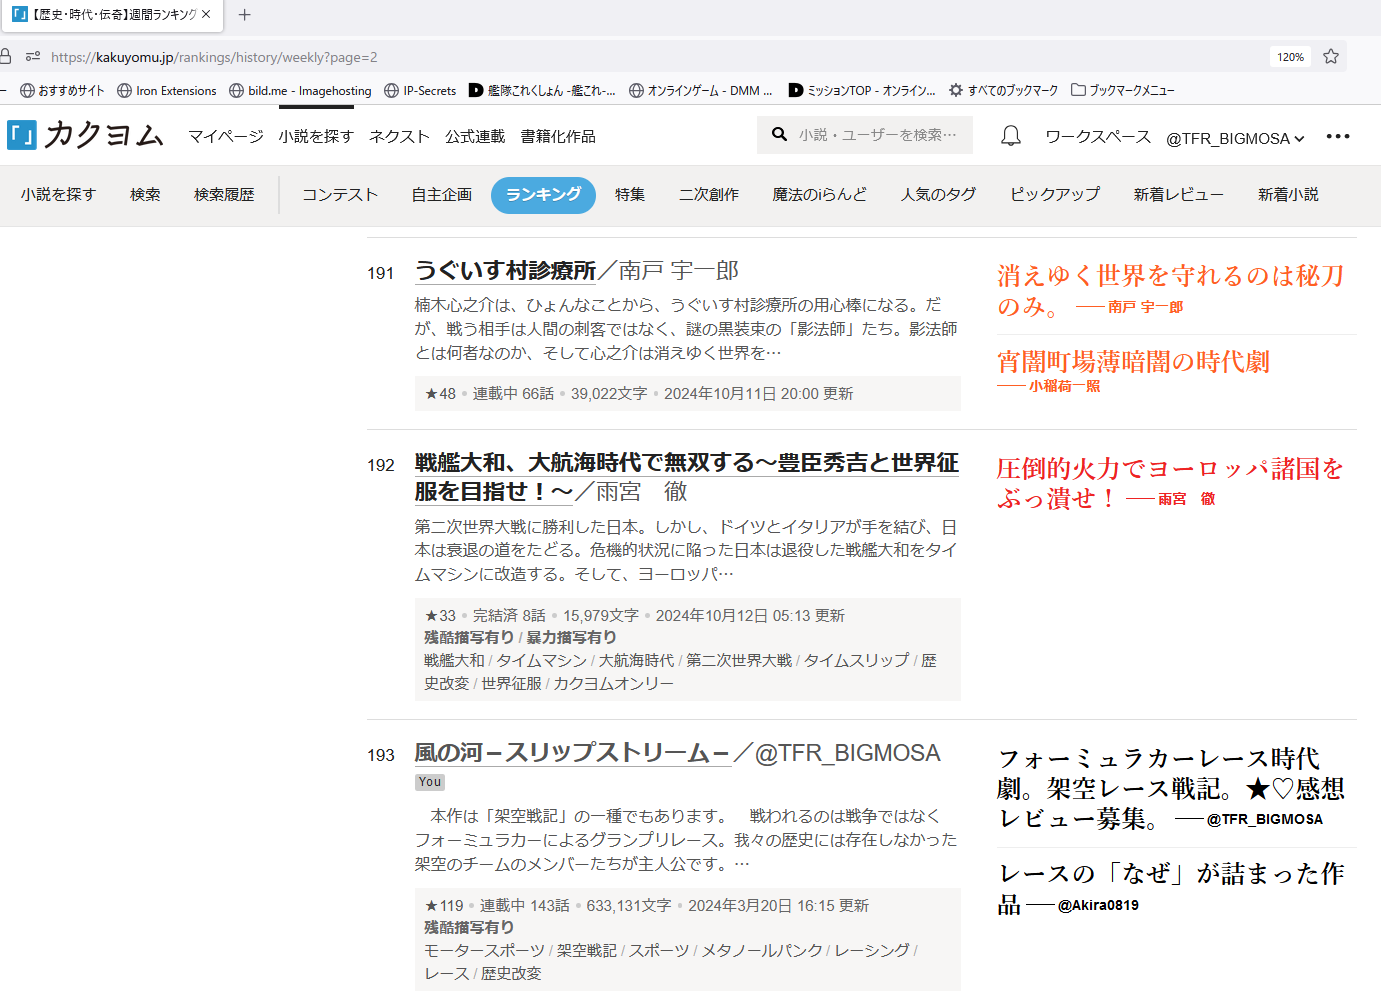Focus the 小説・ユーザーを検索 search field
The width and height of the screenshot is (1381, 1008).
point(877,135)
